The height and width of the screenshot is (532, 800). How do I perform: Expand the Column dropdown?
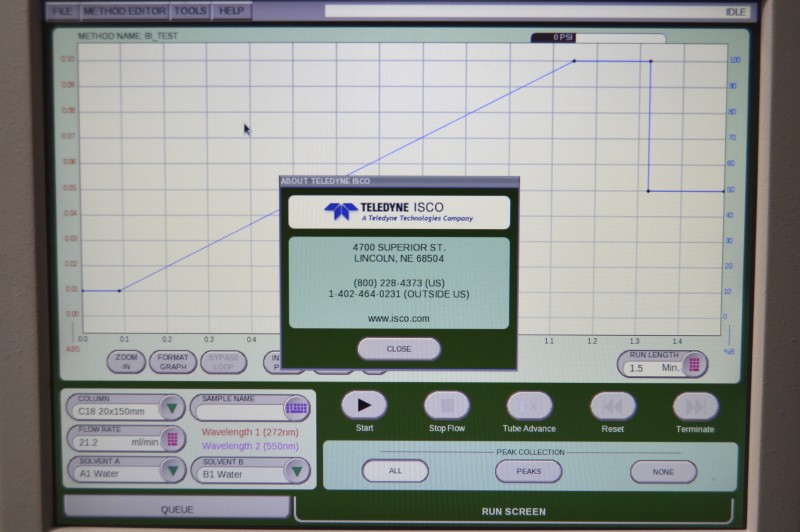(x=172, y=409)
